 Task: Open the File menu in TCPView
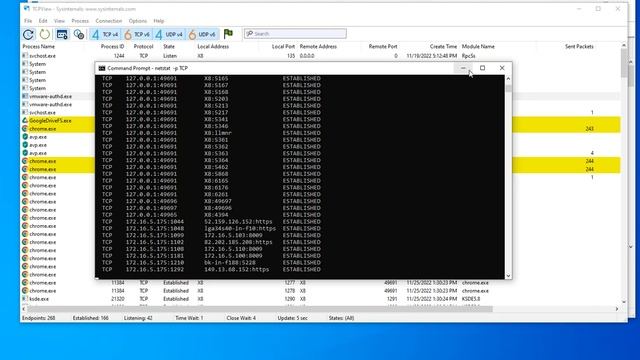(x=28, y=21)
